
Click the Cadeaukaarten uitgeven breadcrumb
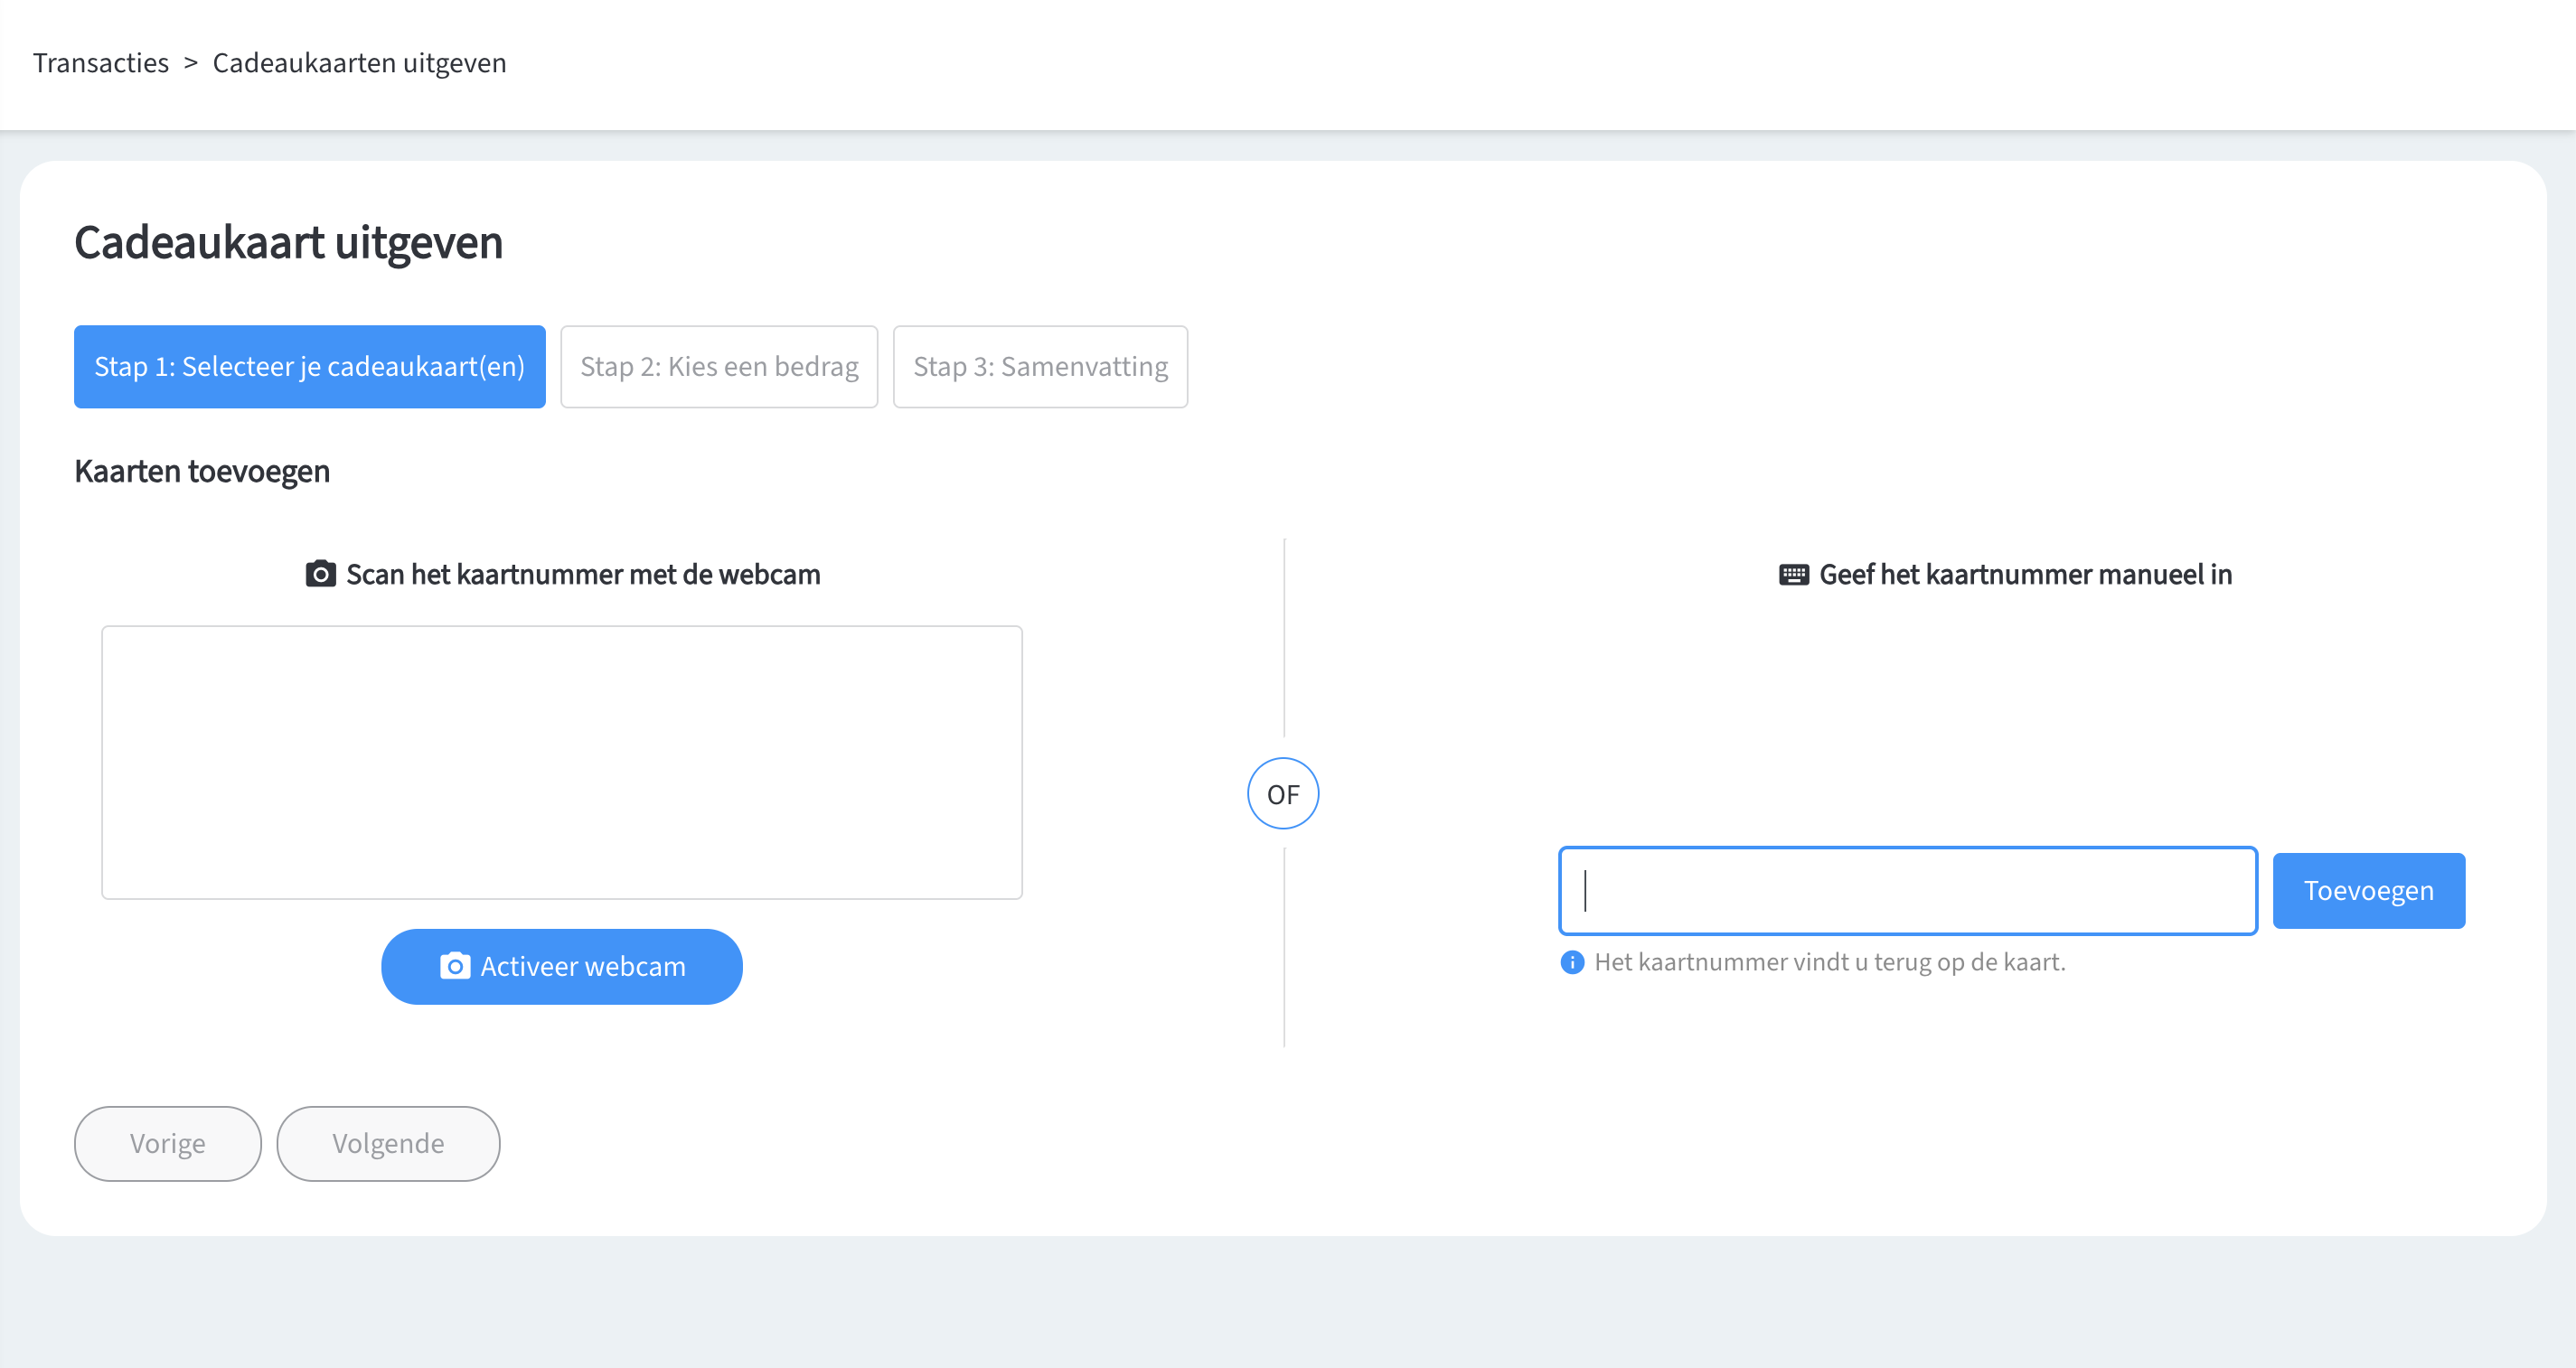click(359, 63)
